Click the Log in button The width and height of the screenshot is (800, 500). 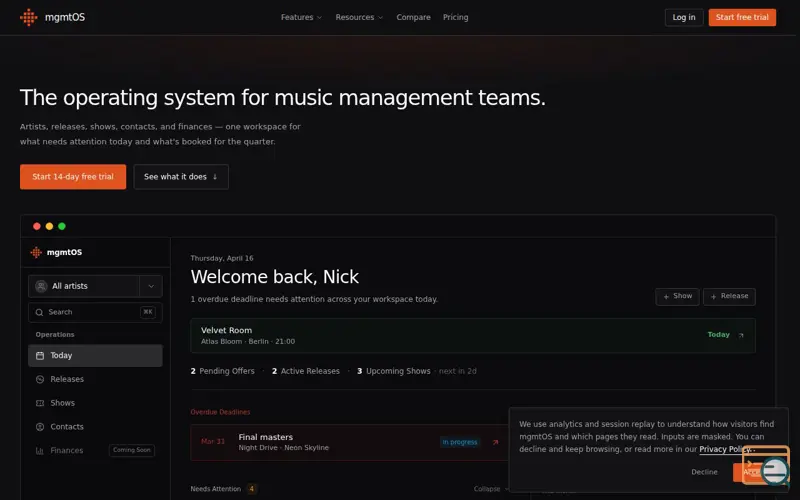coord(684,17)
